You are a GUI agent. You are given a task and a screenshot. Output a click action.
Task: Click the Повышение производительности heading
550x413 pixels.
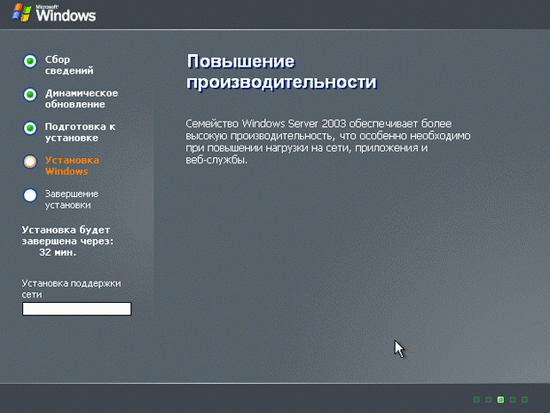click(282, 72)
